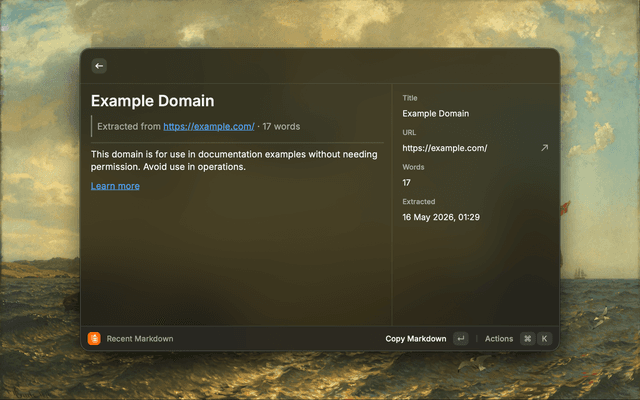This screenshot has width=640, height=400.
Task: Click the Recent Markdown label in the footer
Action: point(140,339)
